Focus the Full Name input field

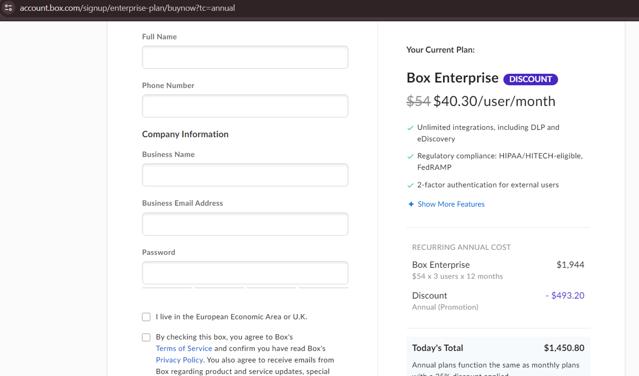[x=245, y=57]
